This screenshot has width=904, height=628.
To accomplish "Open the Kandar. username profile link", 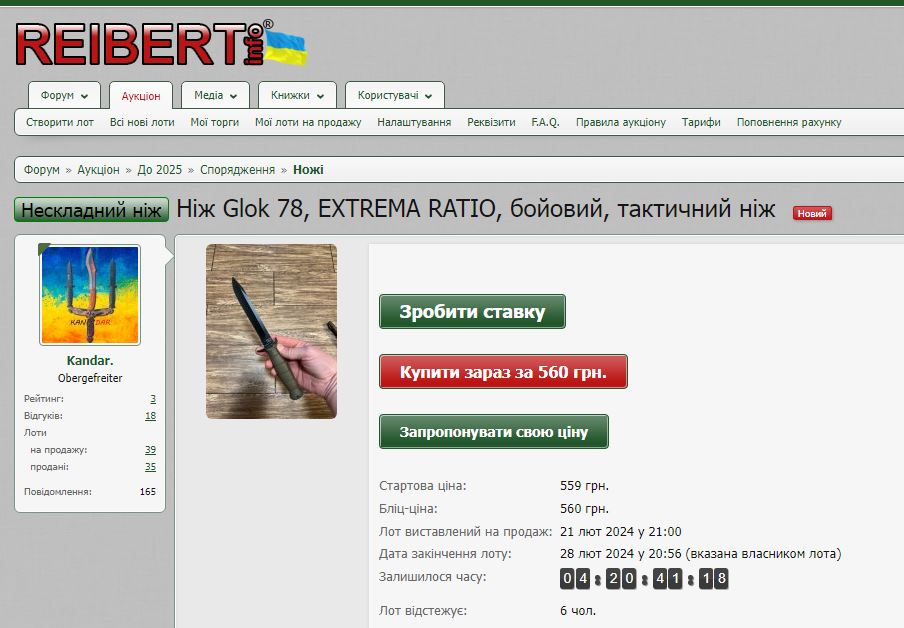I will (x=90, y=360).
